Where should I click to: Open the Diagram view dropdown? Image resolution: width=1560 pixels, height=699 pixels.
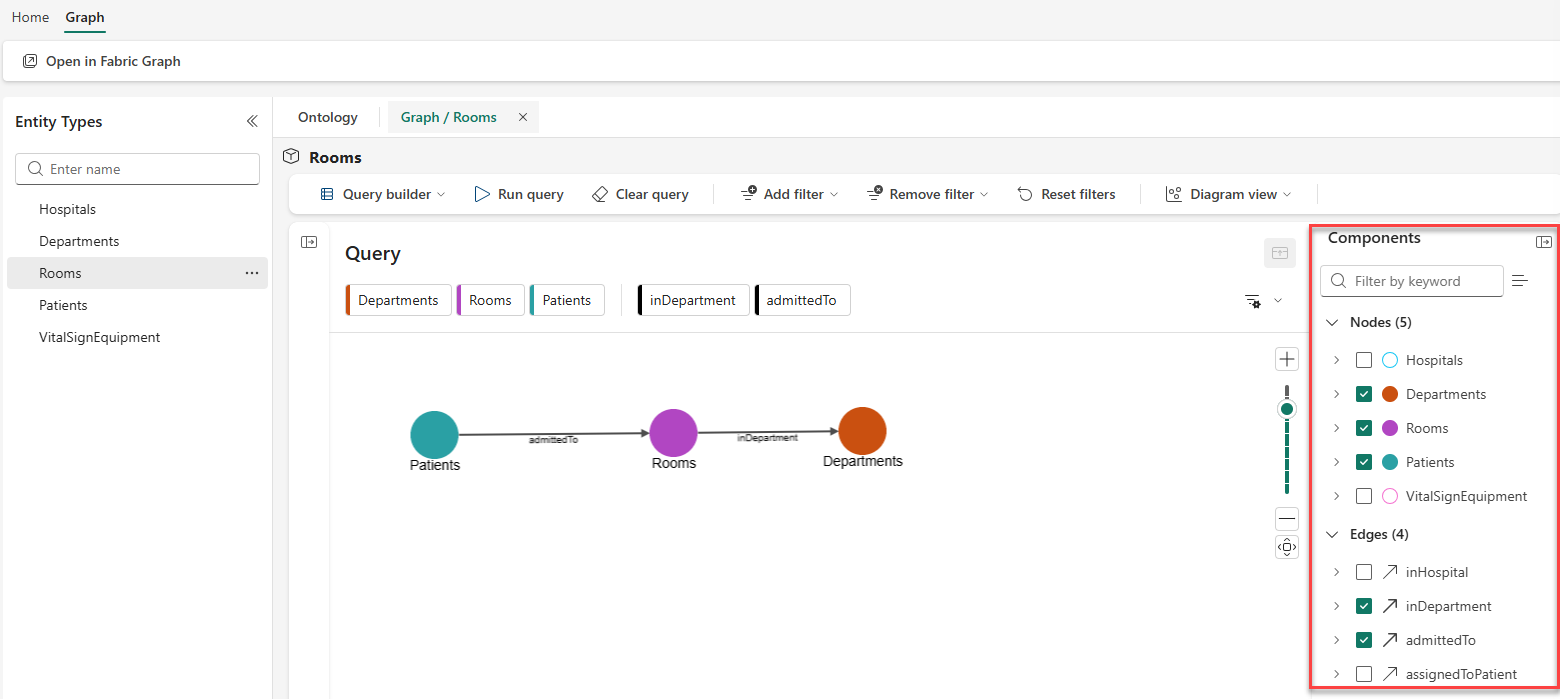pos(1228,194)
